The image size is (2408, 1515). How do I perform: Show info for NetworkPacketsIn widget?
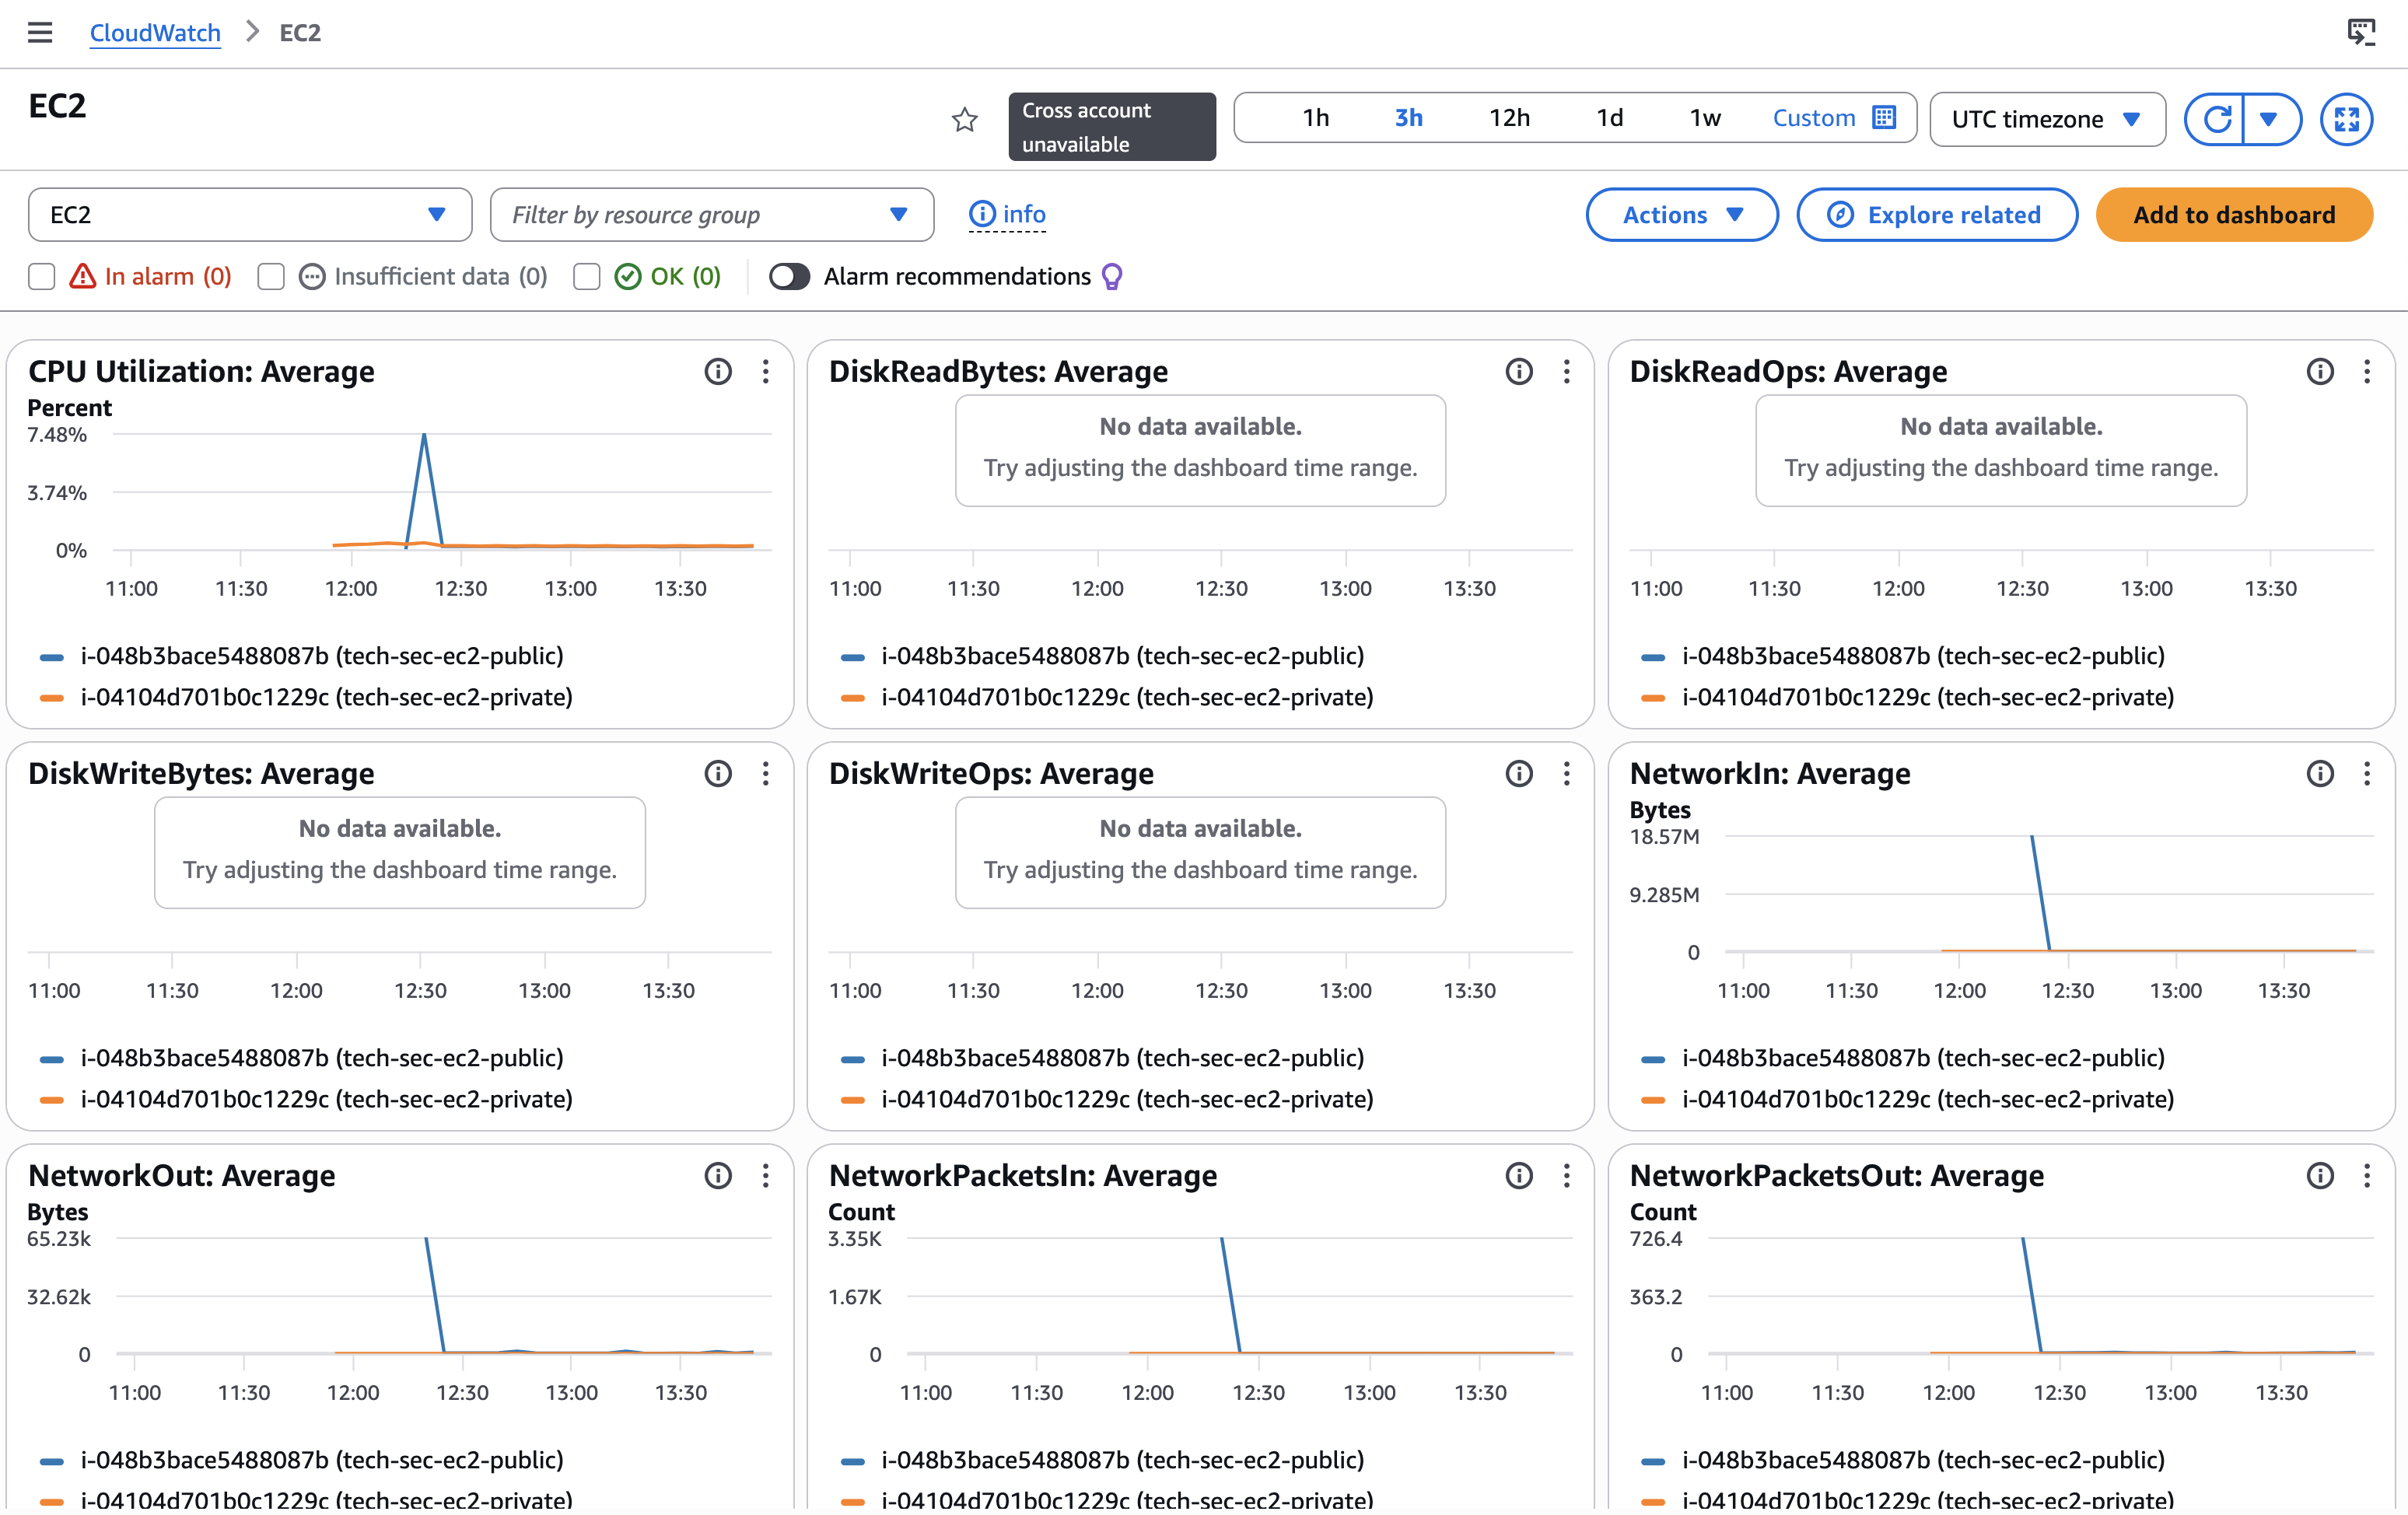(1519, 1175)
